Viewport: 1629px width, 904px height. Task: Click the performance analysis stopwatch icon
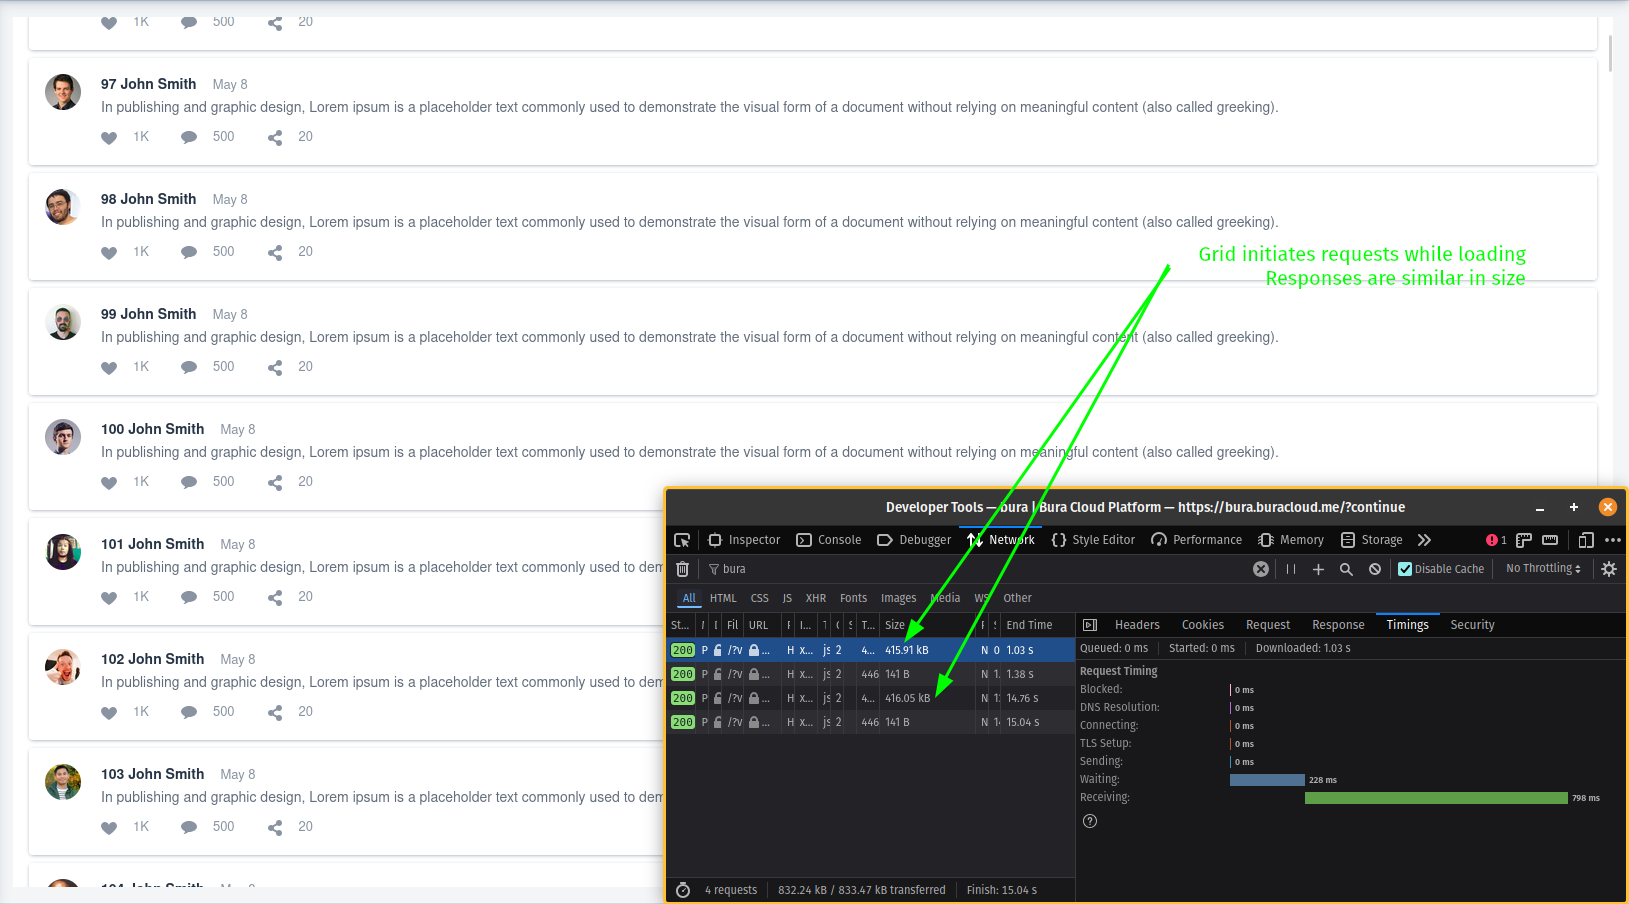pyautogui.click(x=683, y=890)
